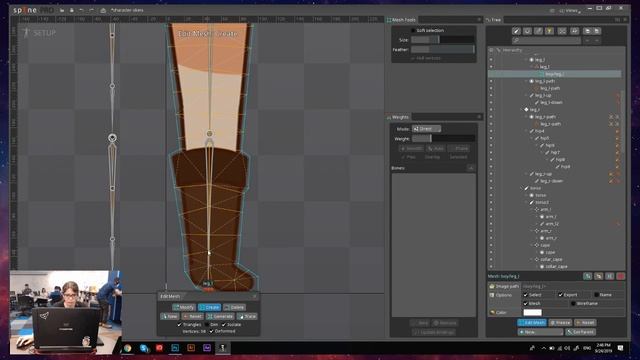Click the second Tree toolbar filter icon

point(527,31)
